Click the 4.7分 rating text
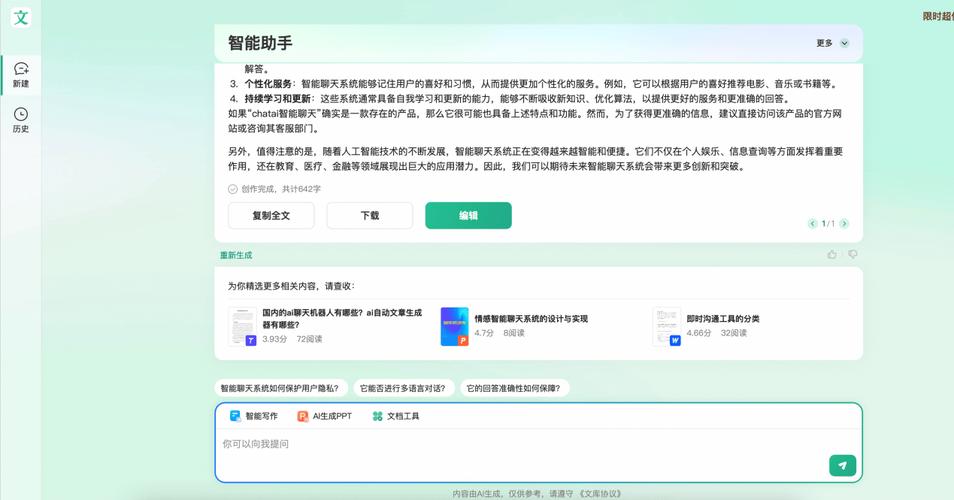954x500 pixels. coord(484,333)
